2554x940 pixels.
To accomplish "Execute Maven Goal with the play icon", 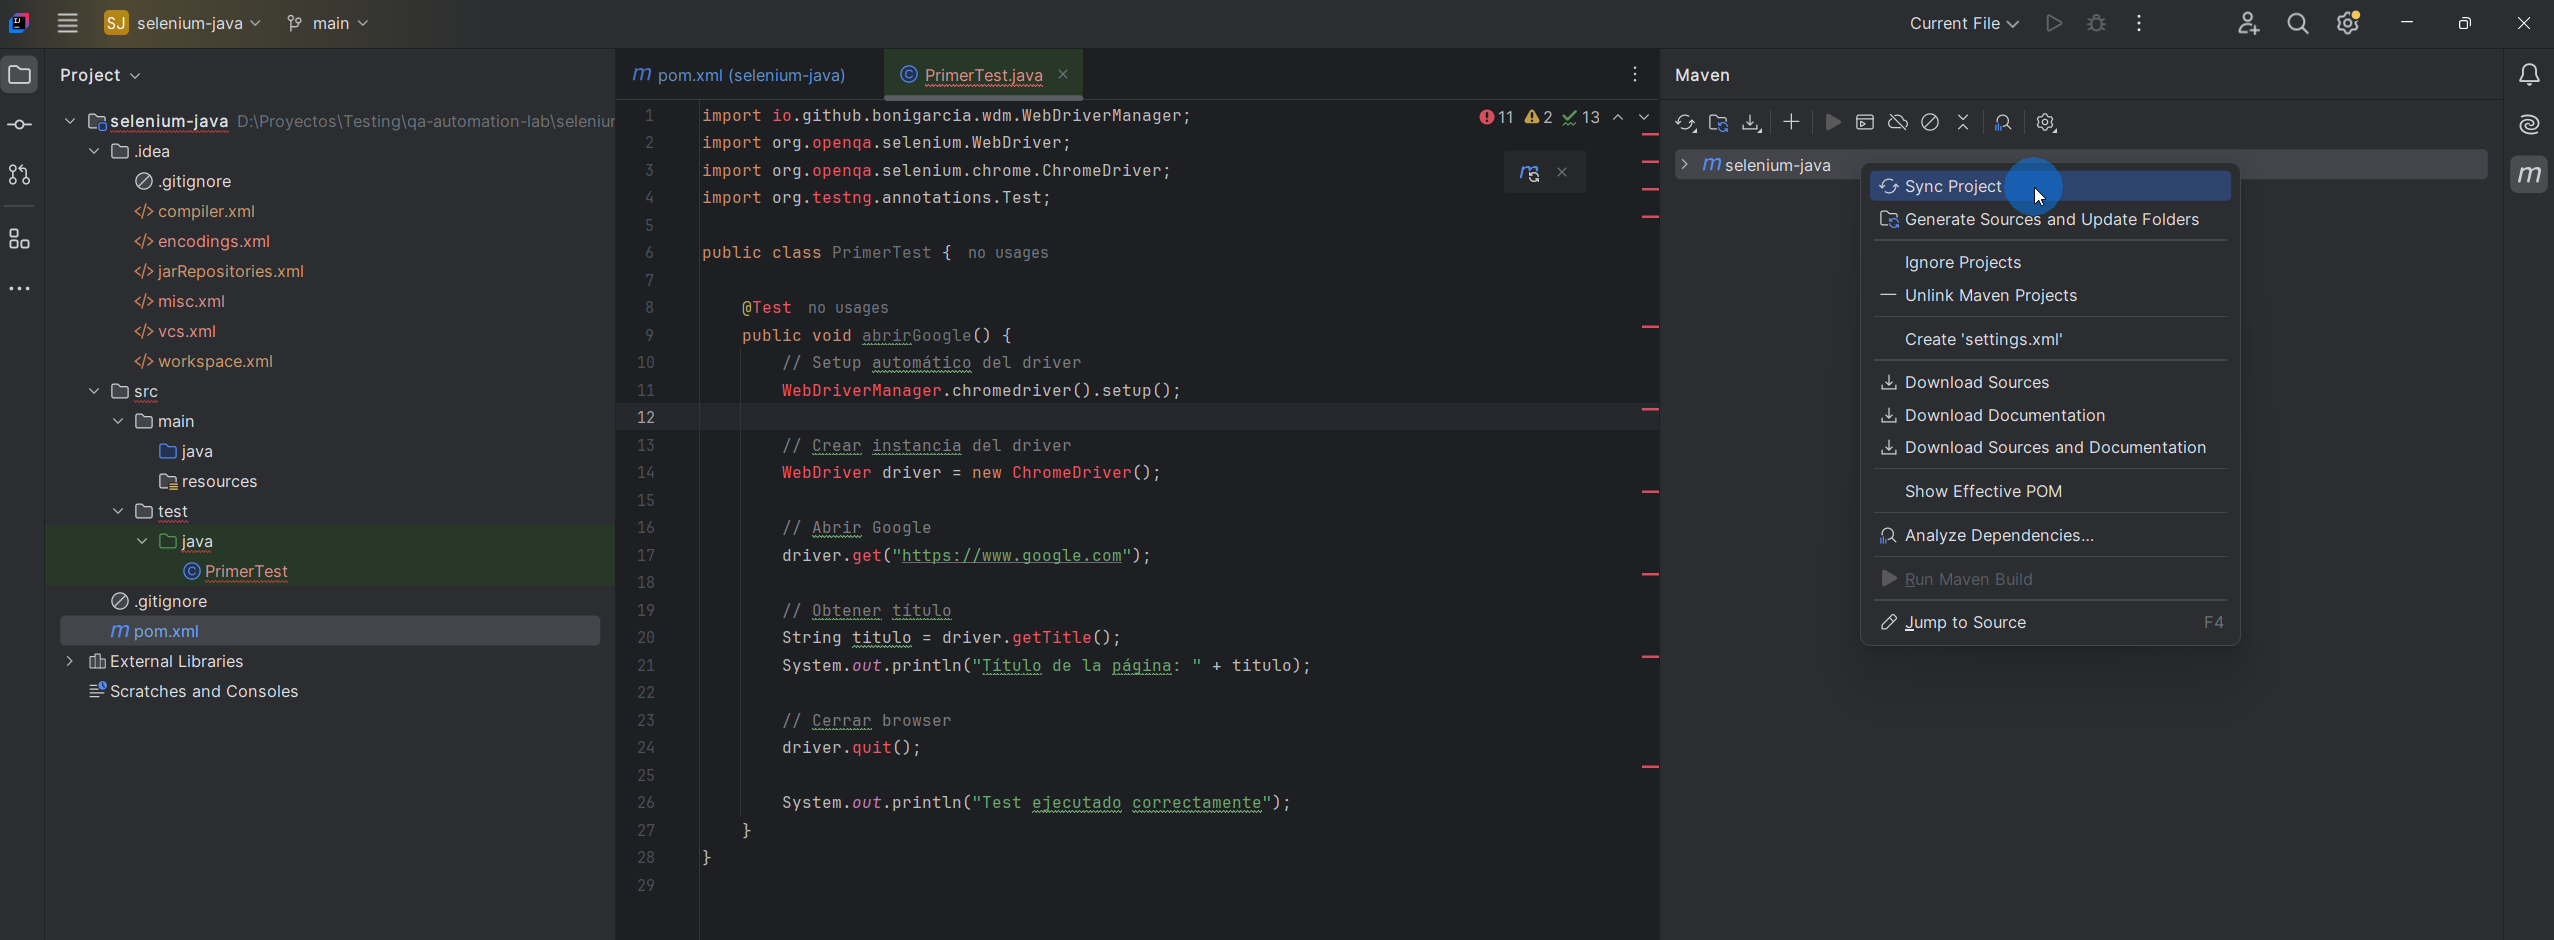I will pos(1832,122).
